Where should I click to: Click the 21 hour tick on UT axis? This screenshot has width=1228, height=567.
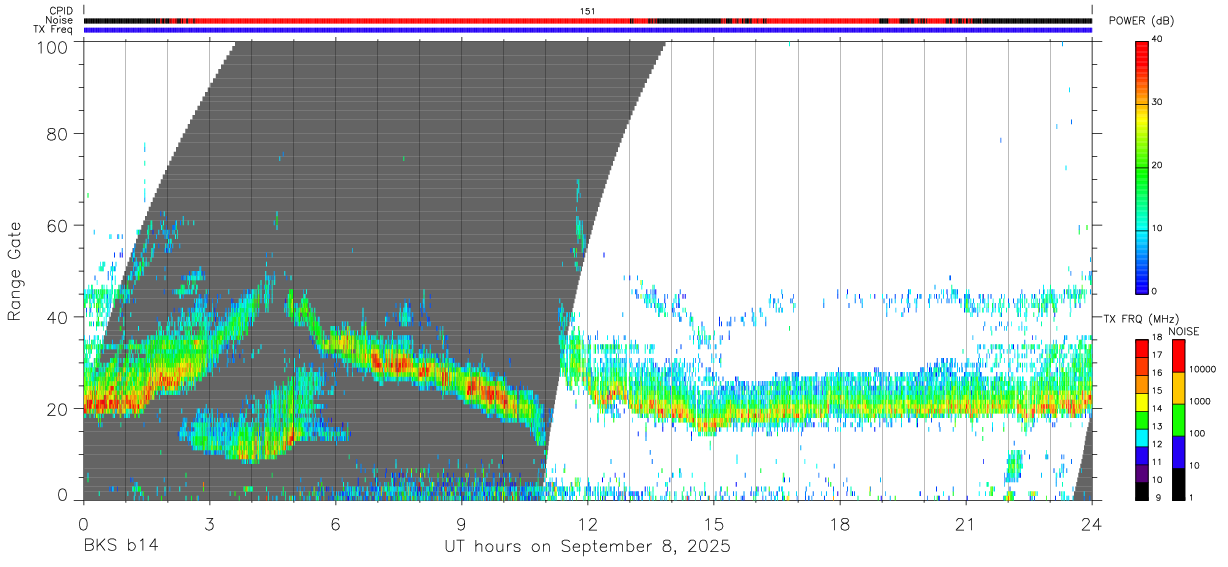pyautogui.click(x=966, y=523)
